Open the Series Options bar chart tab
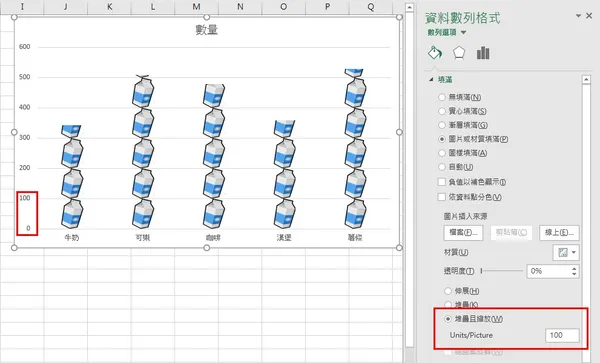Image resolution: width=600 pixels, height=363 pixels. coord(483,53)
